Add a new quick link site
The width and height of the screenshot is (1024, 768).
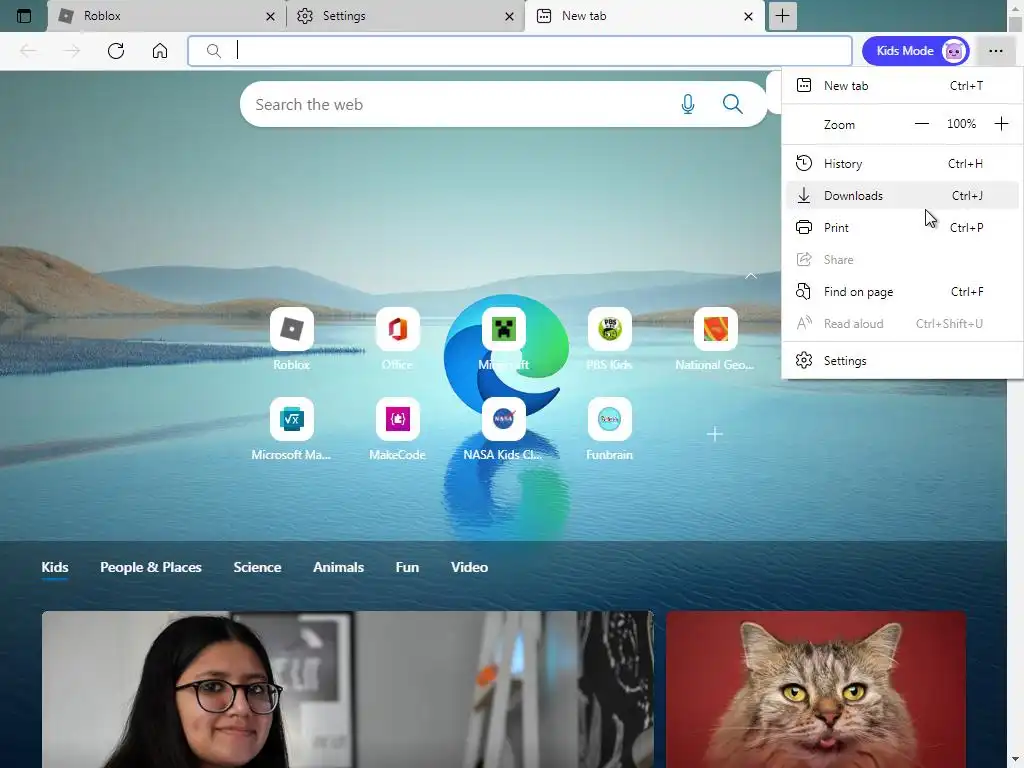tap(714, 434)
